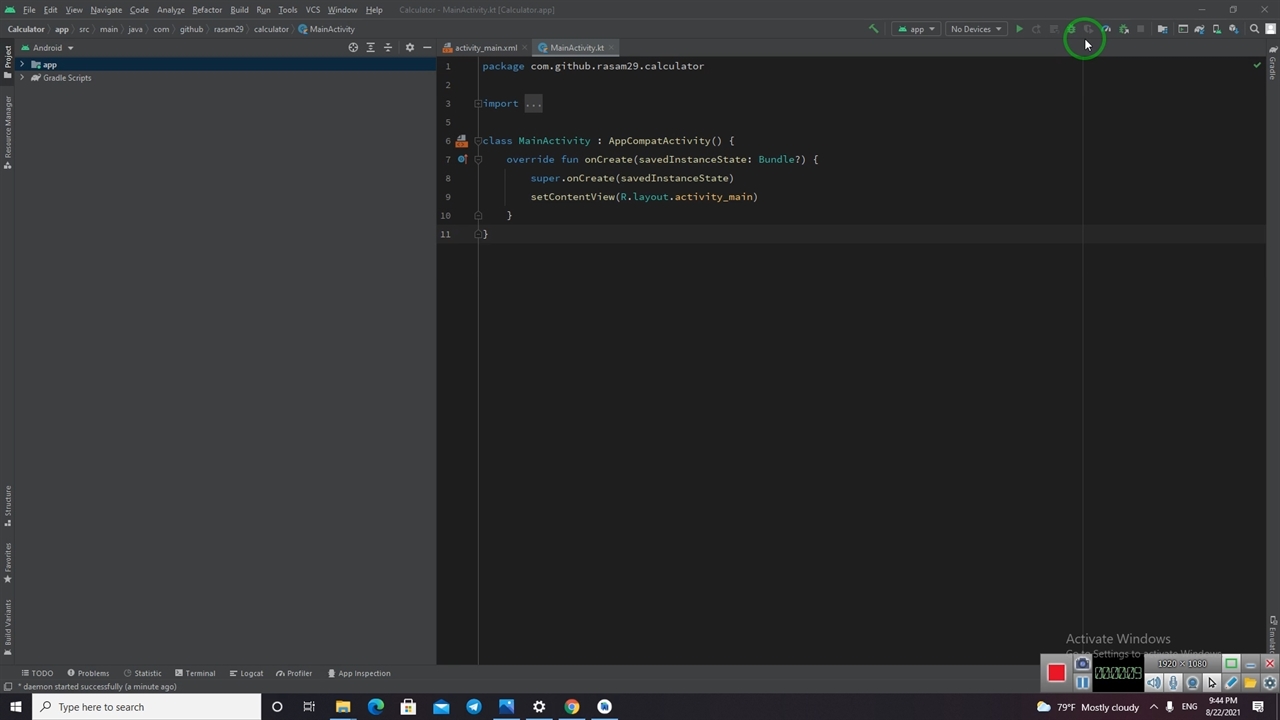This screenshot has width=1280, height=720.
Task: Click the Debug app bug icon
Action: point(1070,29)
